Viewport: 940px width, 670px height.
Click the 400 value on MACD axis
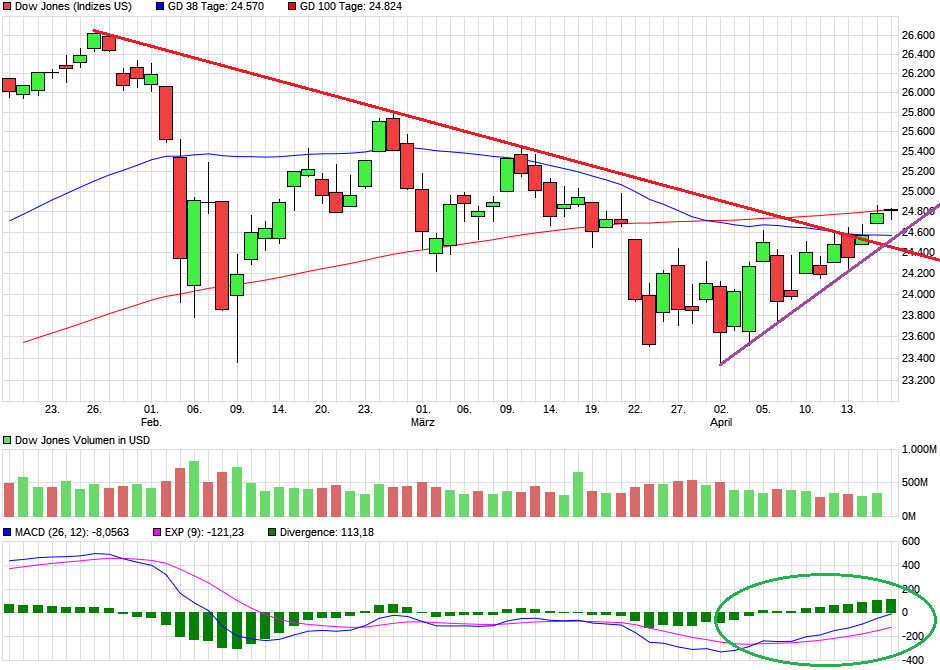click(910, 565)
